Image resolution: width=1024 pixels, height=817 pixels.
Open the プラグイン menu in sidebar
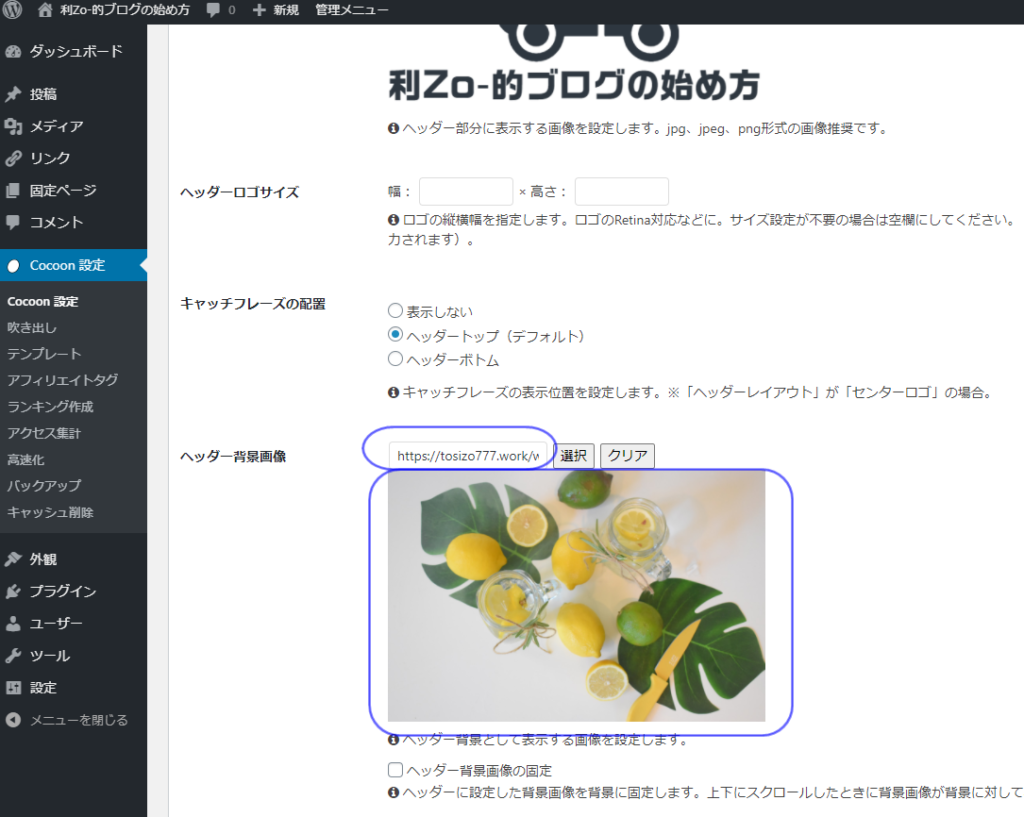pyautogui.click(x=62, y=591)
